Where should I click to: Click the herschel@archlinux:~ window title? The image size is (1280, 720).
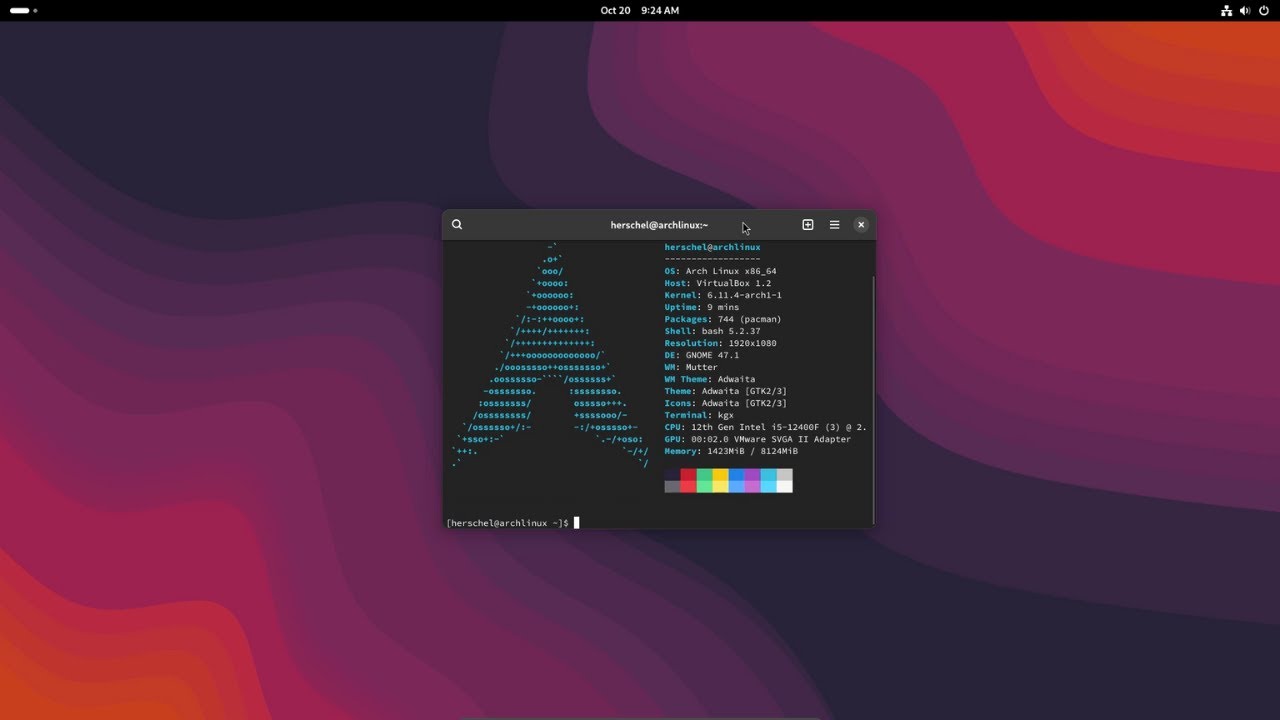tap(659, 225)
